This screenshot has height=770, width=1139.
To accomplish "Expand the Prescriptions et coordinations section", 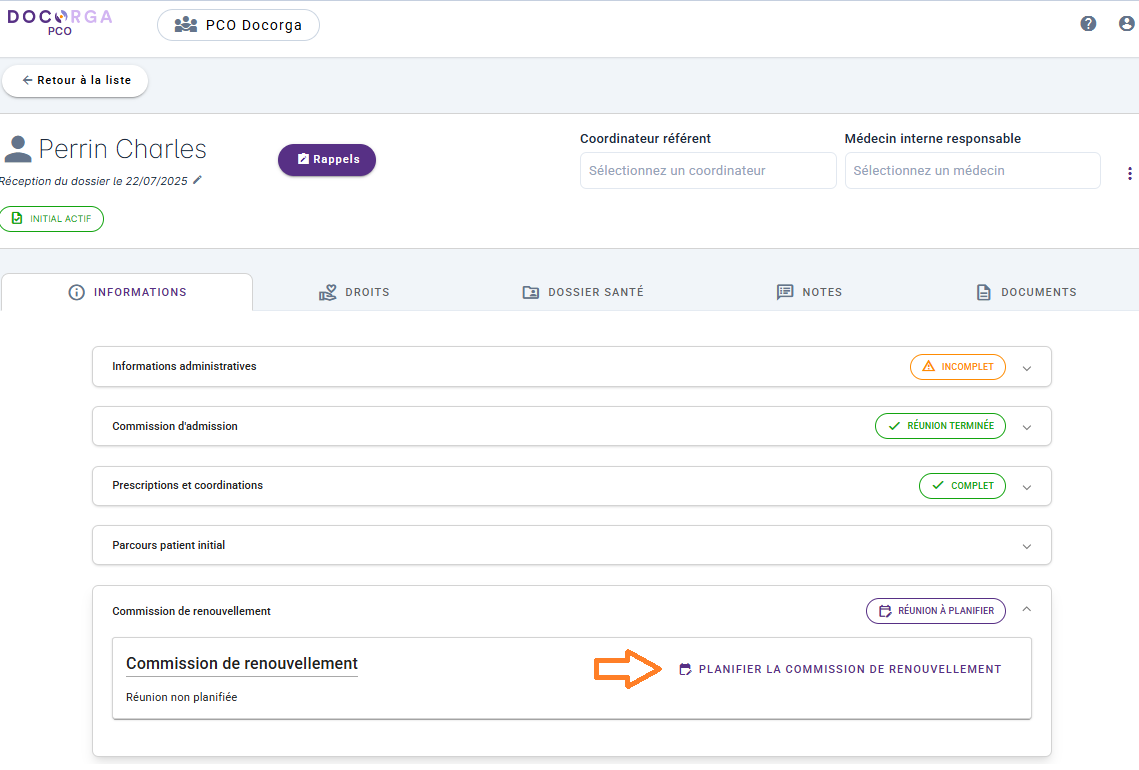I will coord(1026,487).
